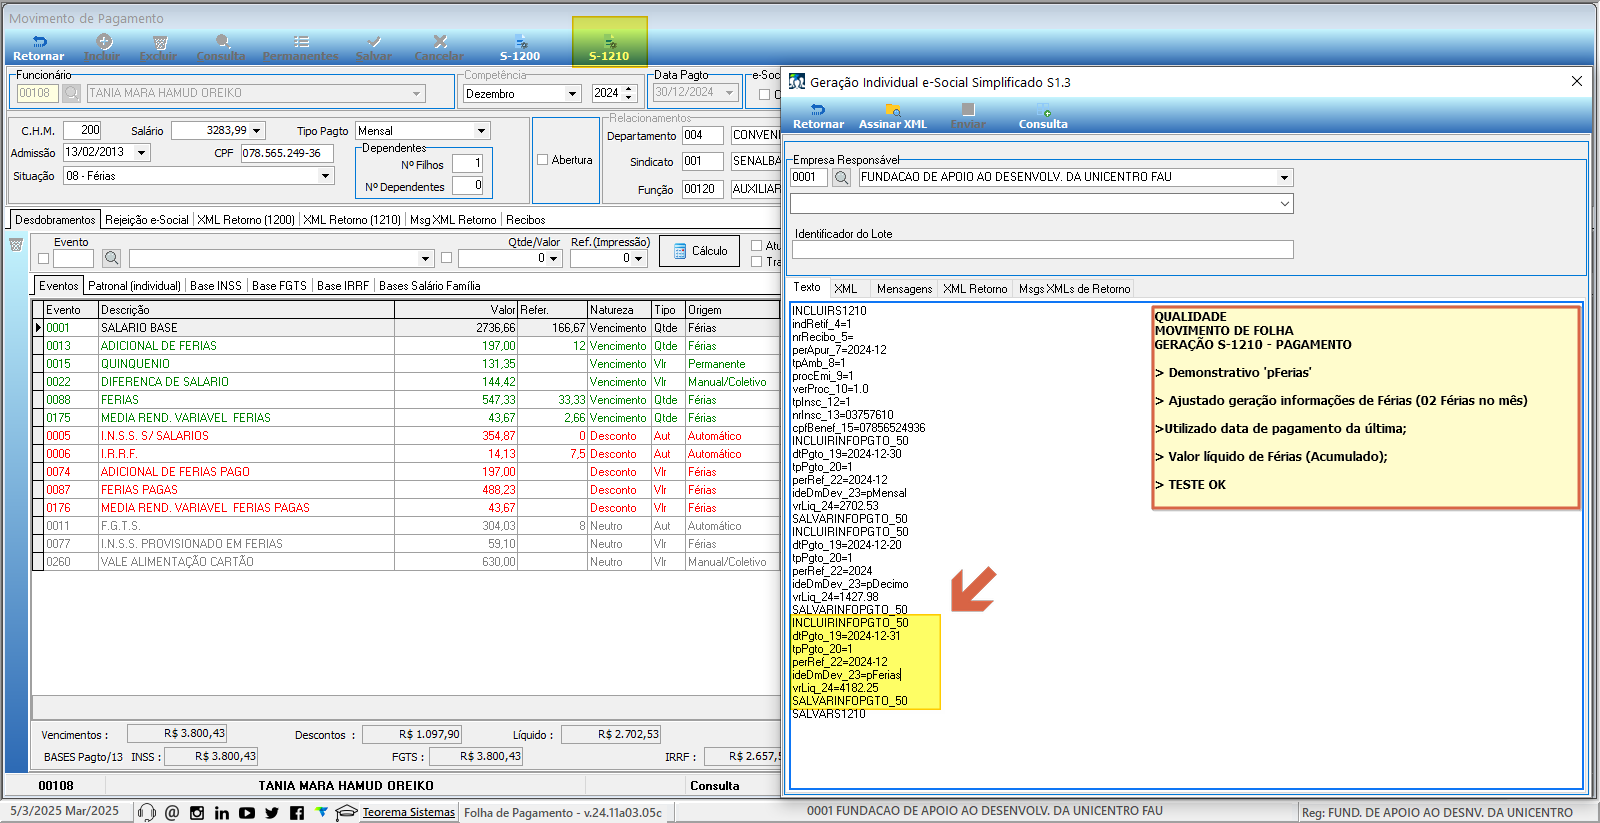Switch to XML tab in e-Social dialog
The height and width of the screenshot is (823, 1600).
coord(846,288)
